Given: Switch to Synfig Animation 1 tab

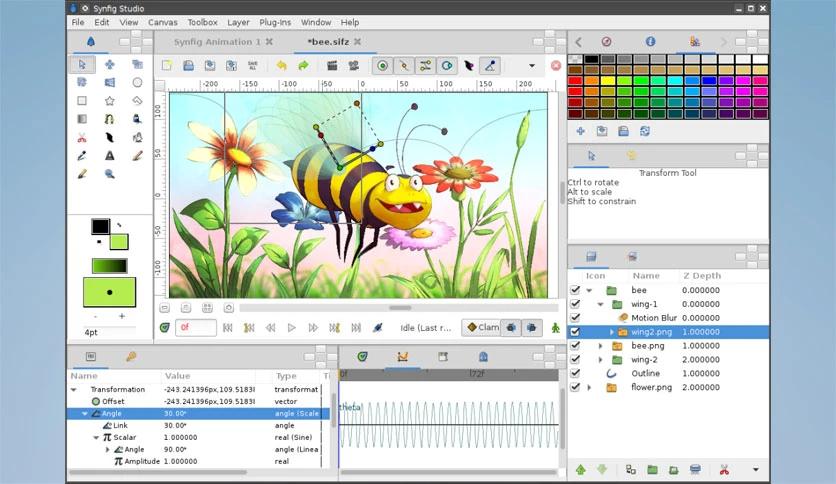Looking at the screenshot, I should tap(217, 42).
